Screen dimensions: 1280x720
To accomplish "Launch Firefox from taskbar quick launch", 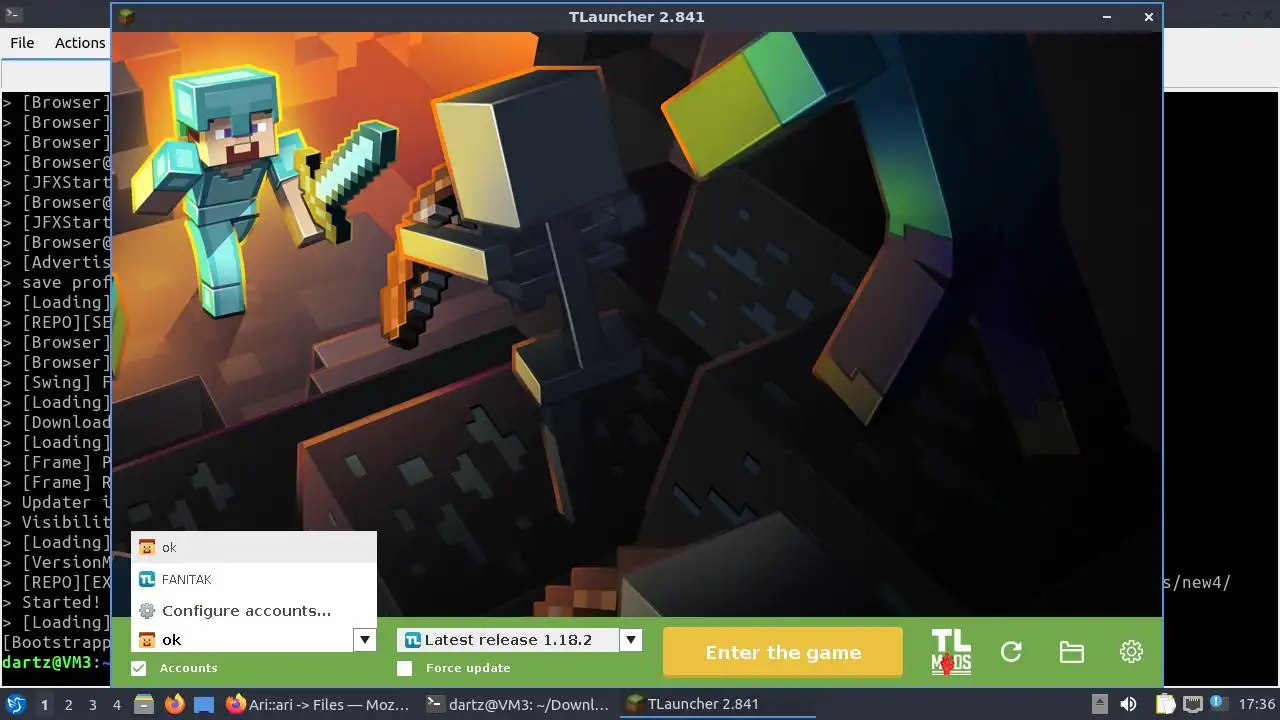I will (175, 704).
